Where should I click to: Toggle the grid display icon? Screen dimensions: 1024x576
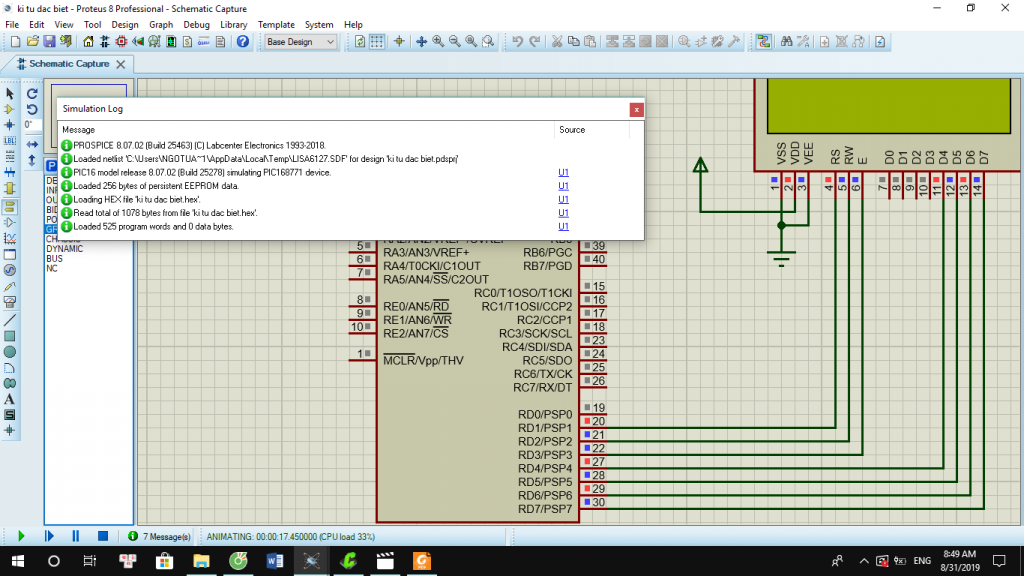coord(377,42)
